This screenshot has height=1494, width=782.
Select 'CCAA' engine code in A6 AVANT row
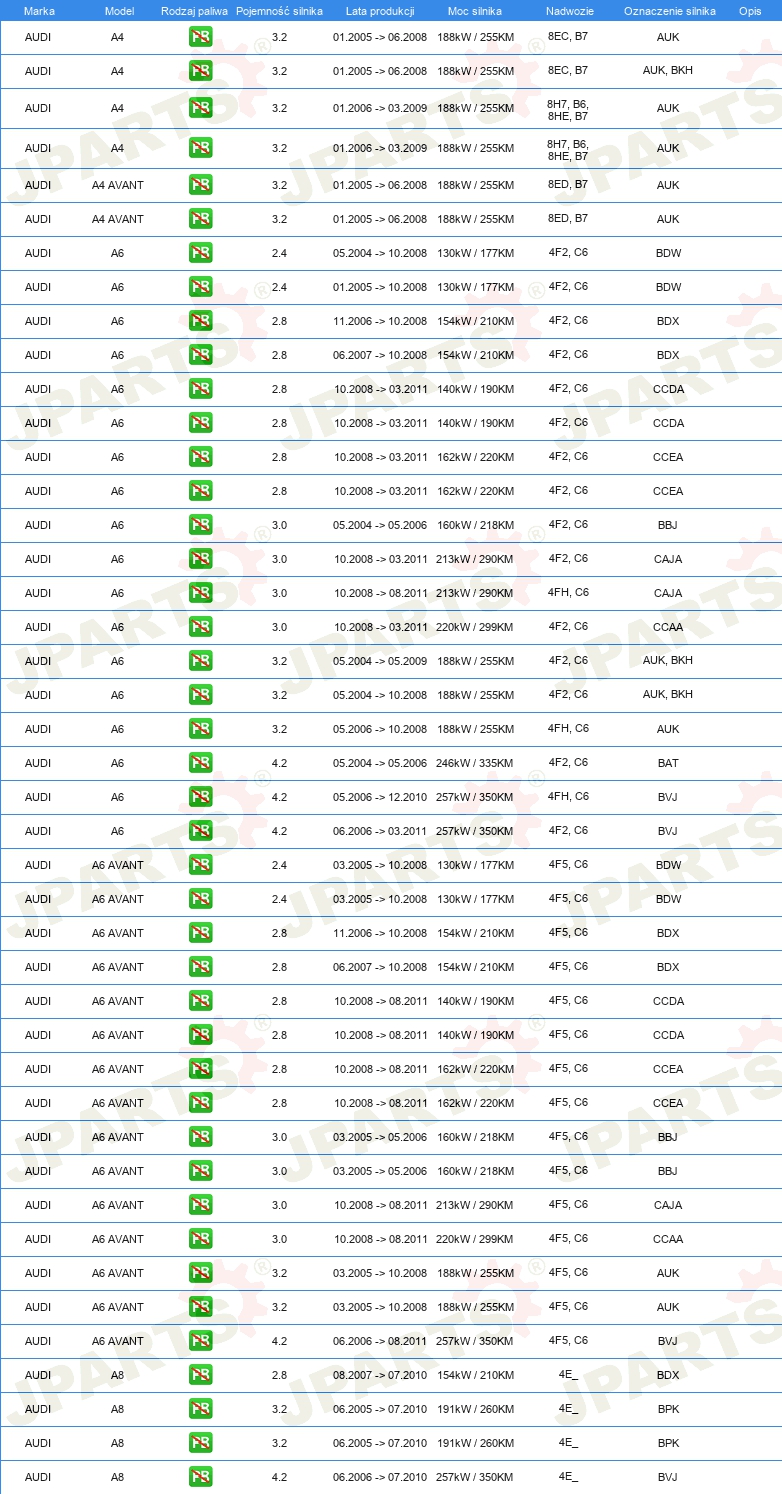(668, 1239)
